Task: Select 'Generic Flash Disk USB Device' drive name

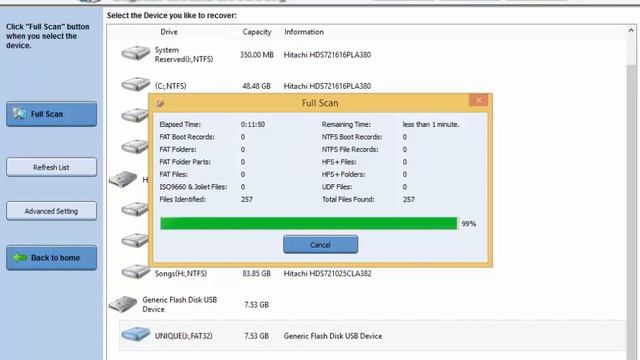Action: 180,304
